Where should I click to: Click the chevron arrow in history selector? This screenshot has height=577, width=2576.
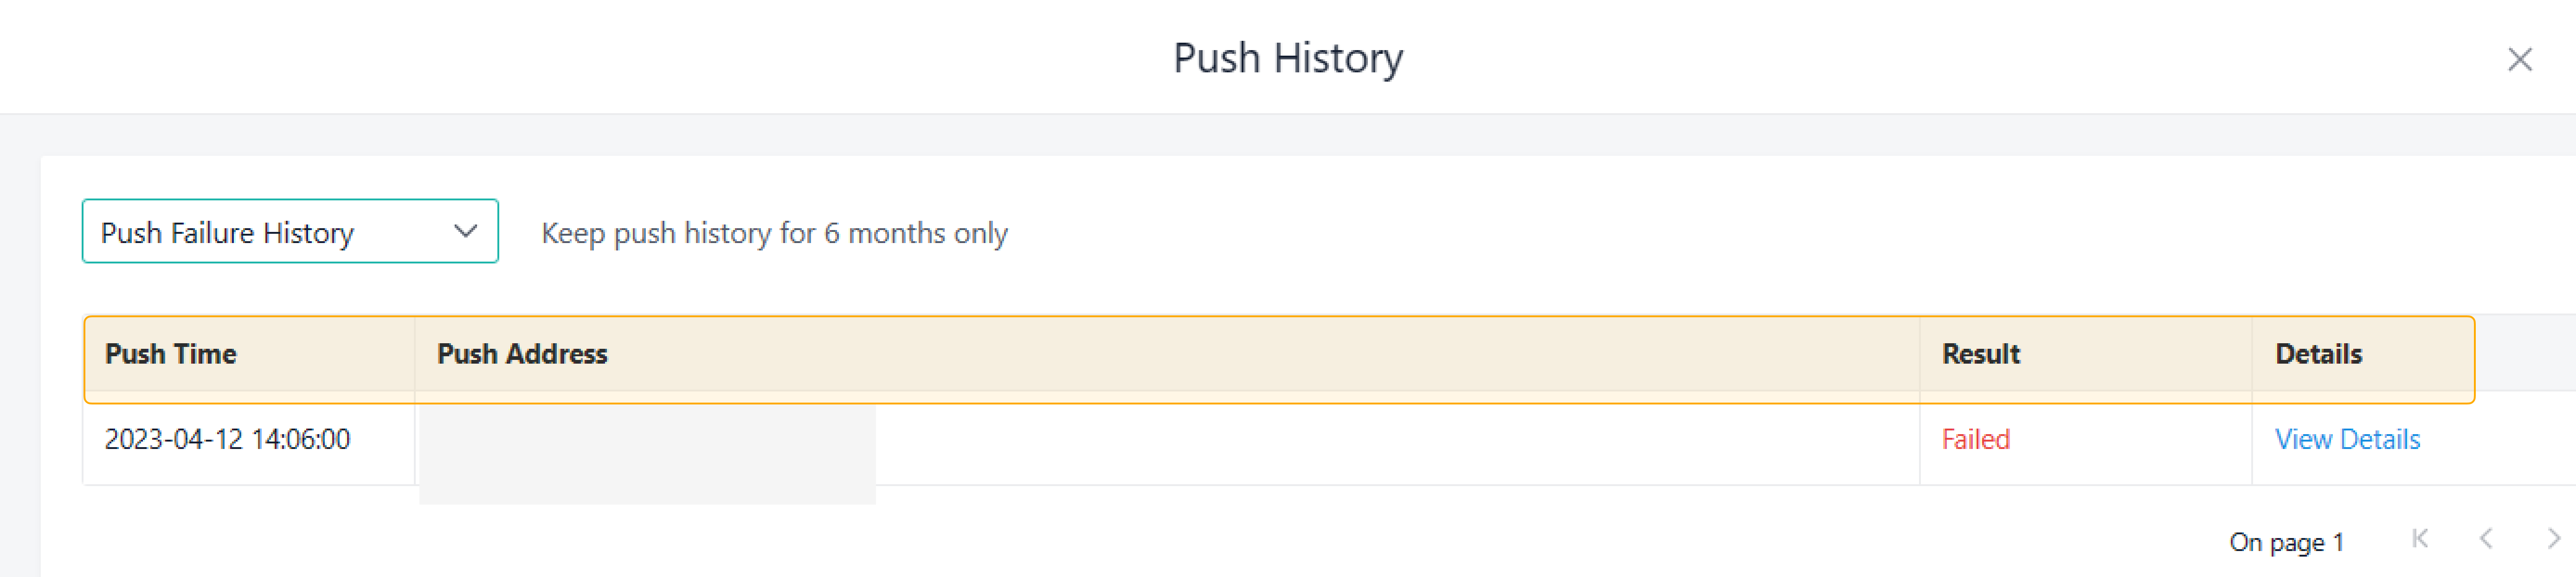(465, 232)
